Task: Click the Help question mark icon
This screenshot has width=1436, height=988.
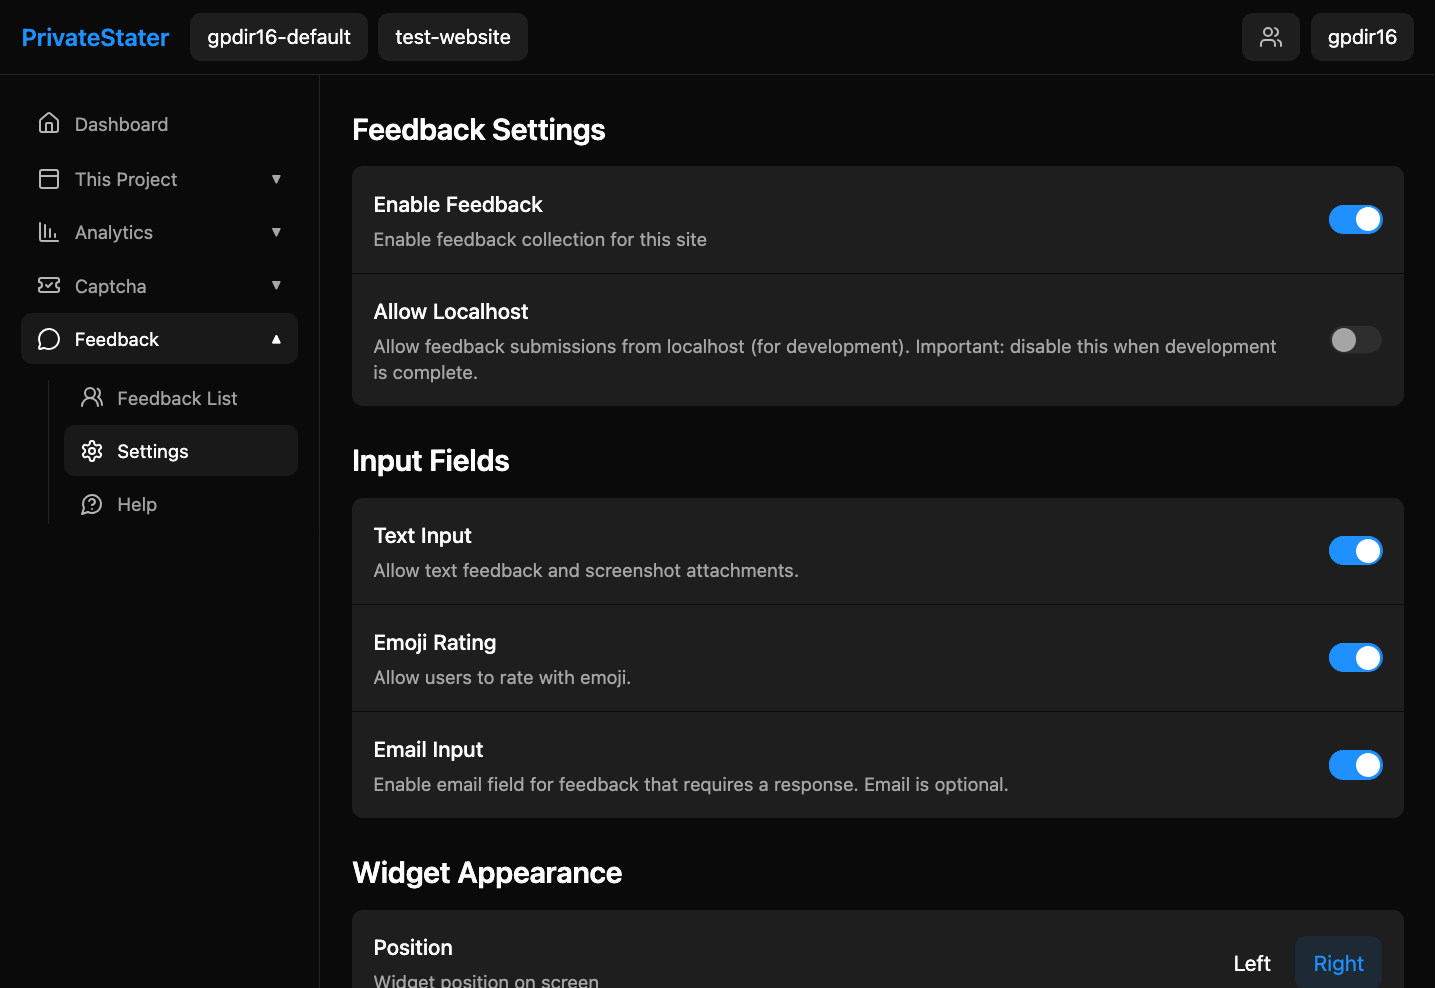Action: coord(92,504)
